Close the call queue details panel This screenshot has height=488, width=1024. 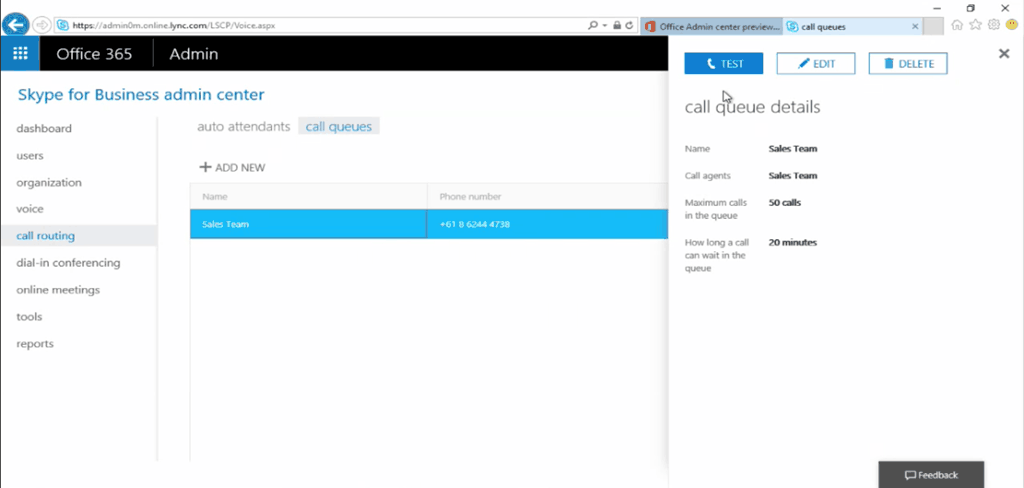[x=1004, y=54]
